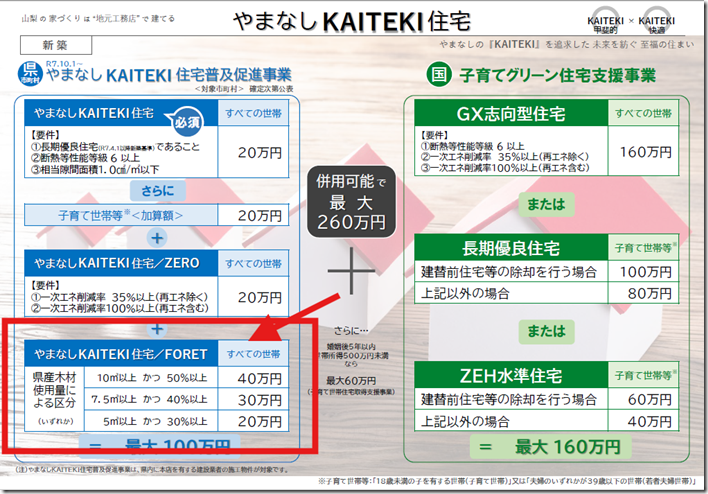Click the さらに blue label
Screen dimensions: 708x494
tap(155, 190)
